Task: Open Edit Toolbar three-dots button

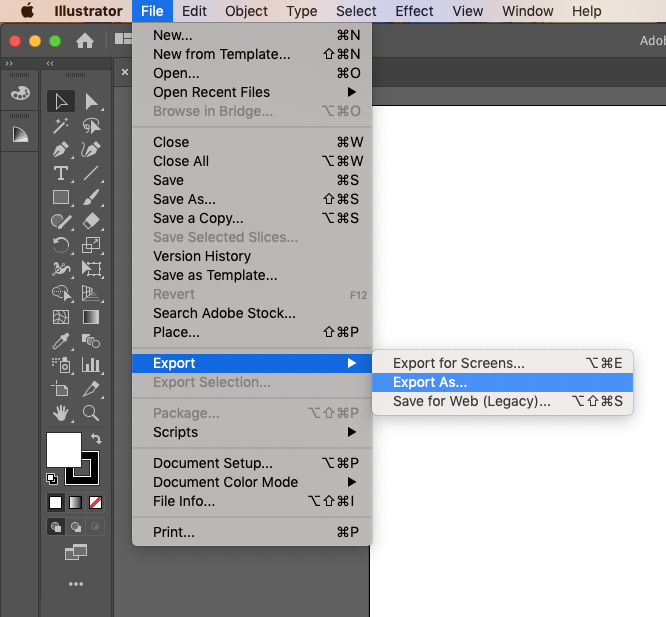Action: pos(76,584)
